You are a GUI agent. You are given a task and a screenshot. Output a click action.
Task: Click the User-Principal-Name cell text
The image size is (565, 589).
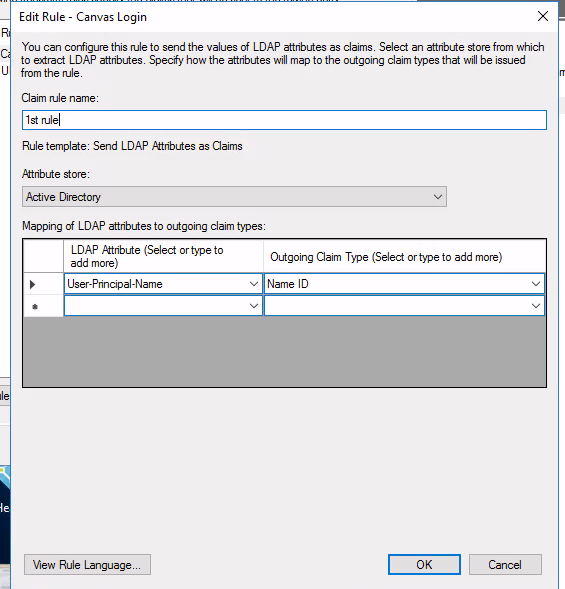(x=115, y=284)
